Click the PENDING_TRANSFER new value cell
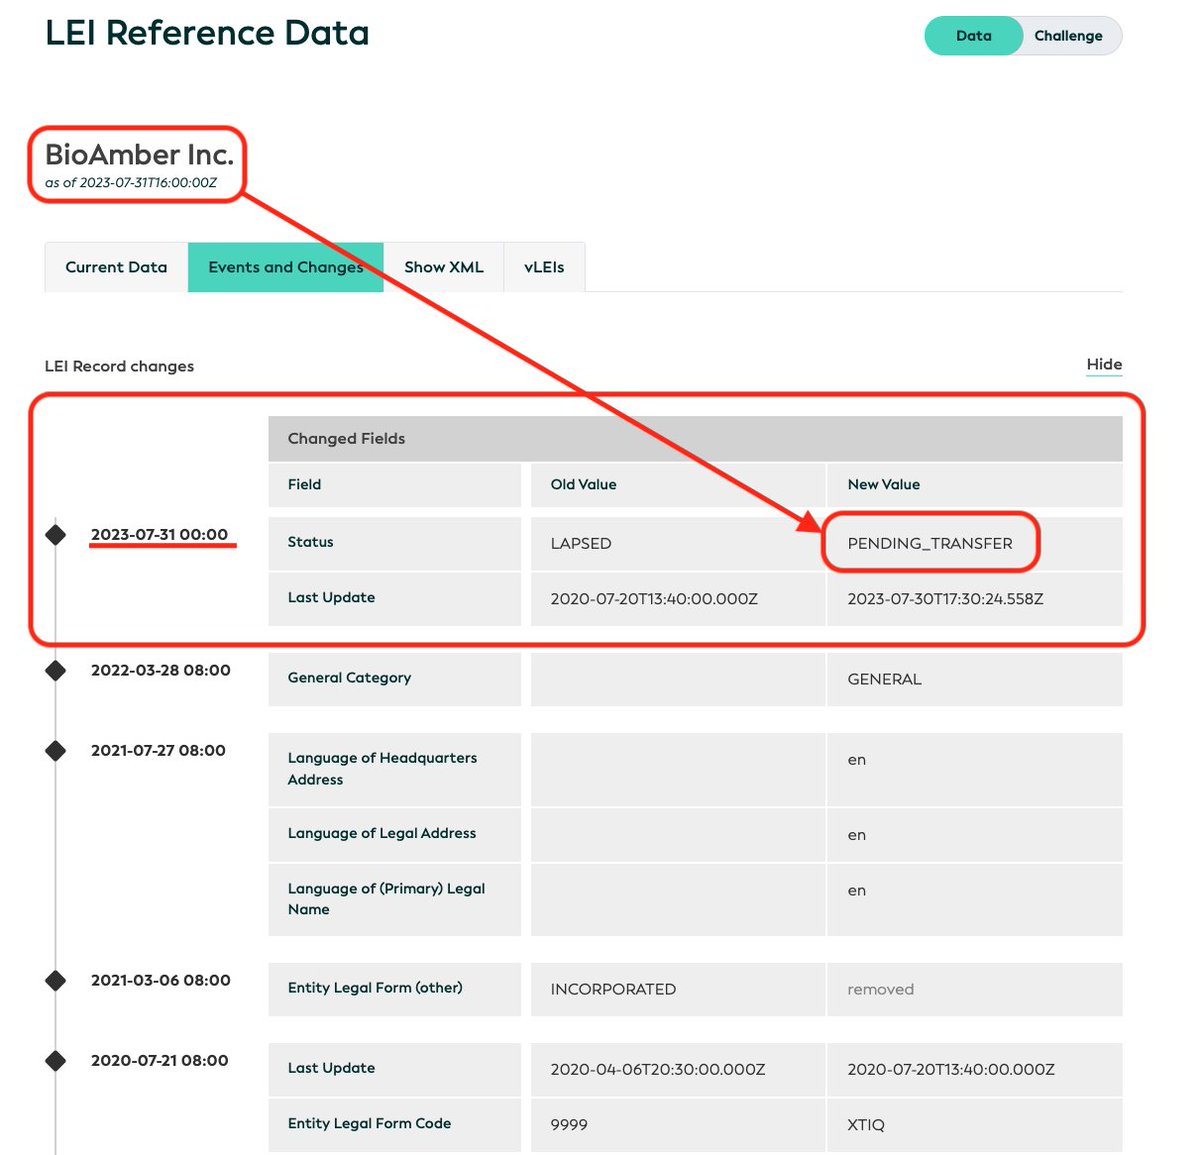 [974, 543]
